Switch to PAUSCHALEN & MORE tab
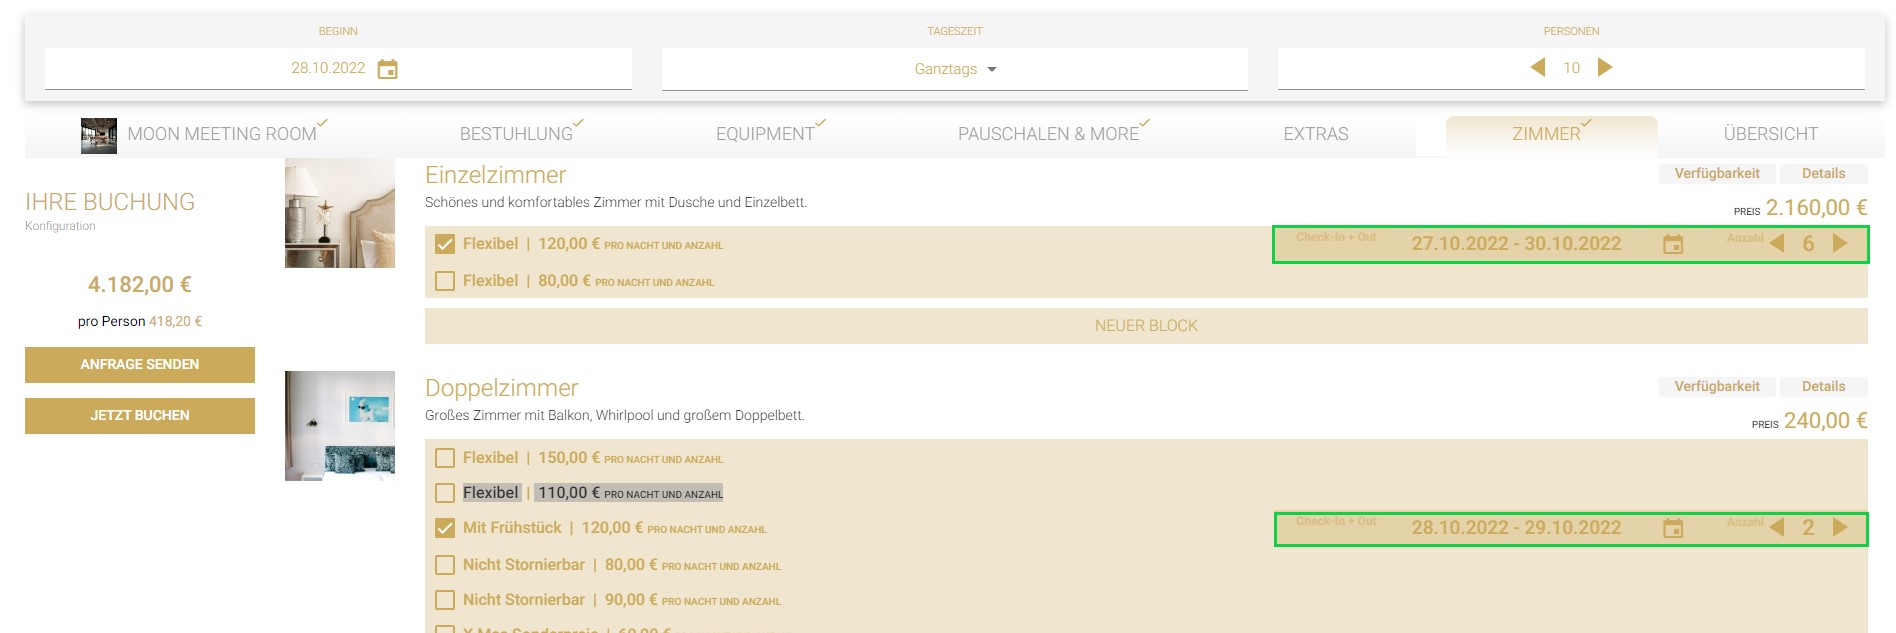The width and height of the screenshot is (1896, 633). coord(1048,134)
